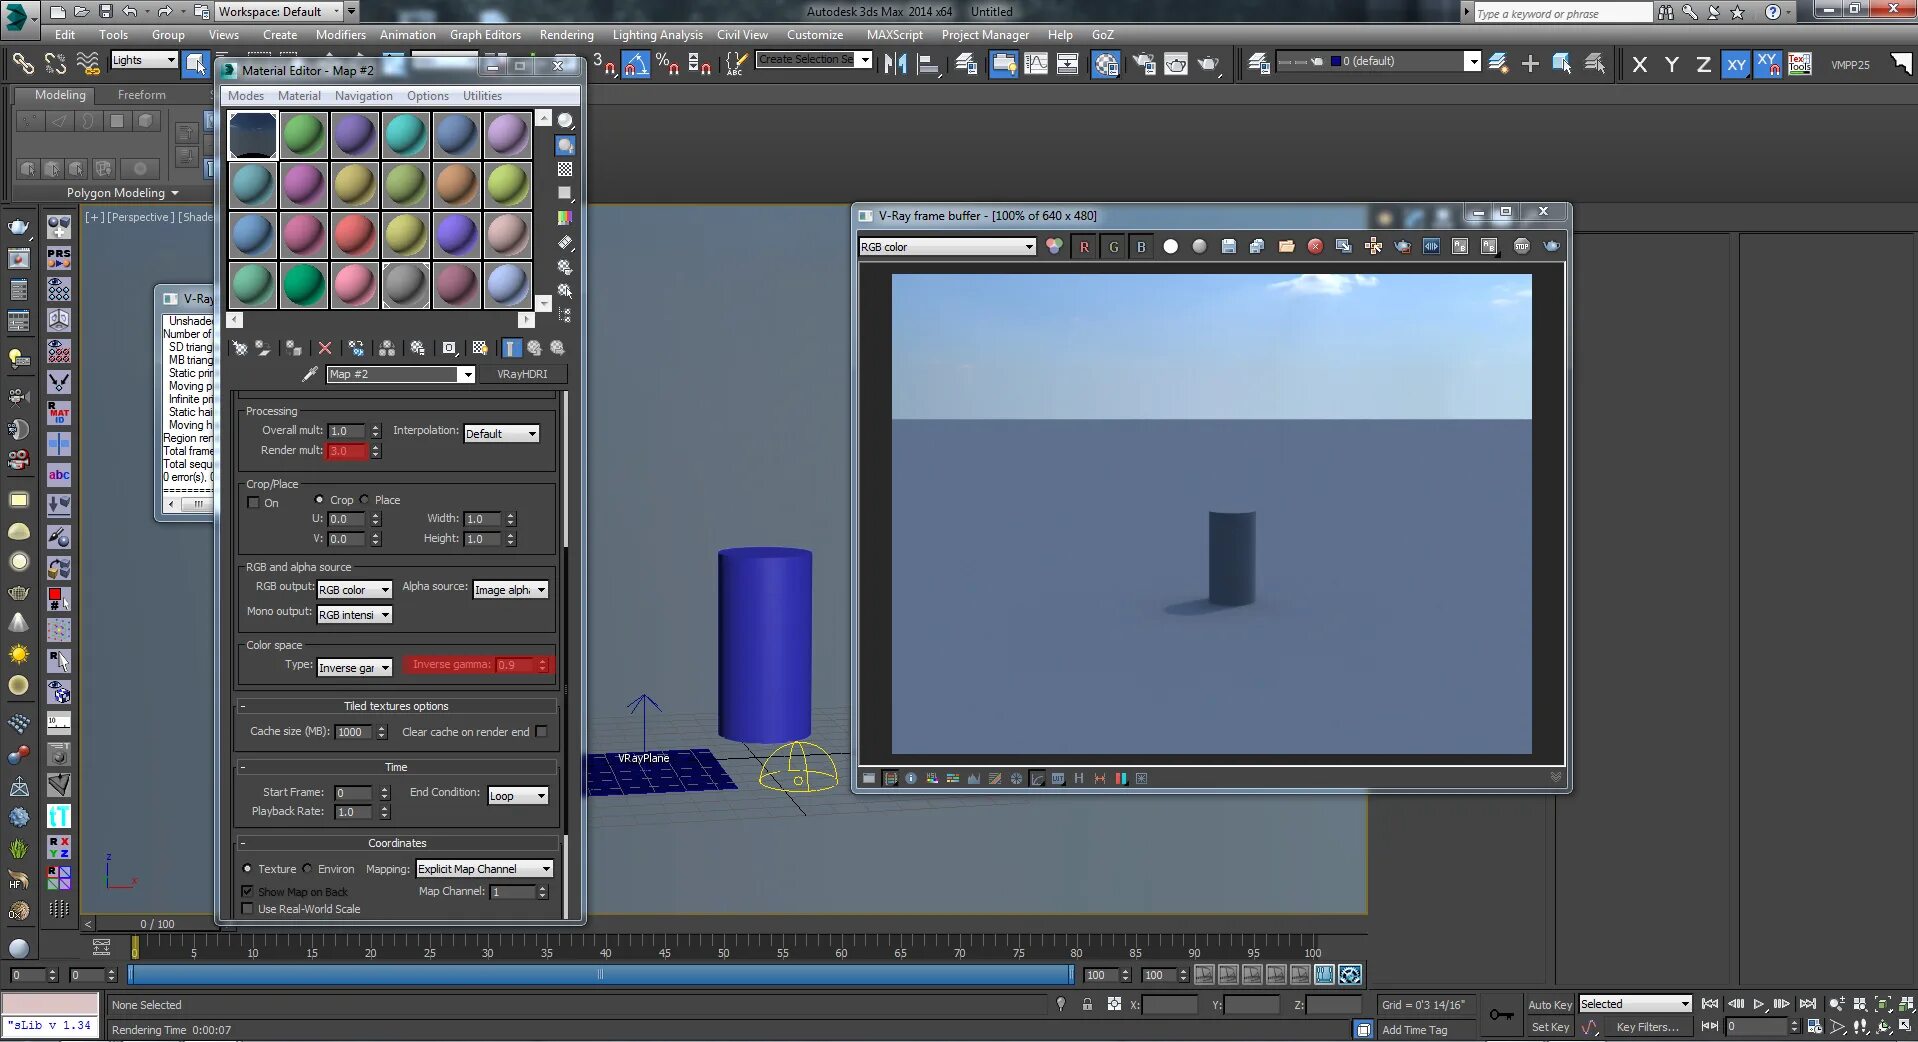This screenshot has height=1042, width=1918.
Task: Select the Place radio button
Action: (x=365, y=500)
